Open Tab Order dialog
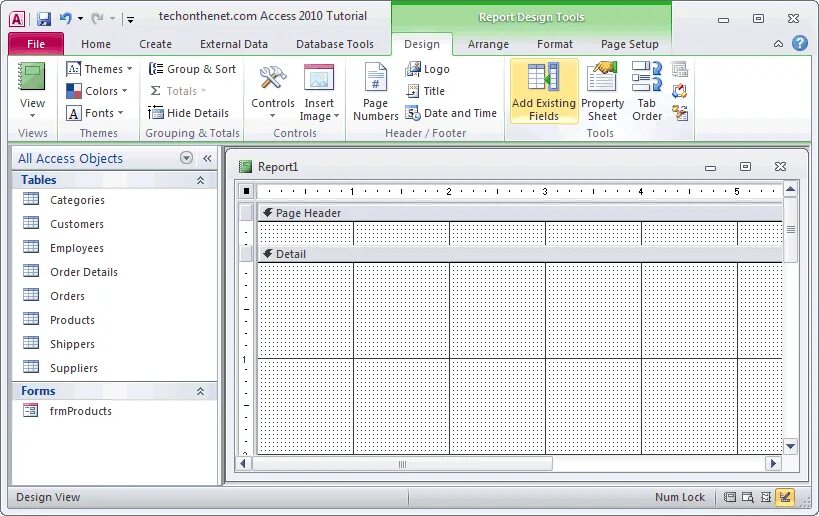This screenshot has width=819, height=516. [x=647, y=91]
